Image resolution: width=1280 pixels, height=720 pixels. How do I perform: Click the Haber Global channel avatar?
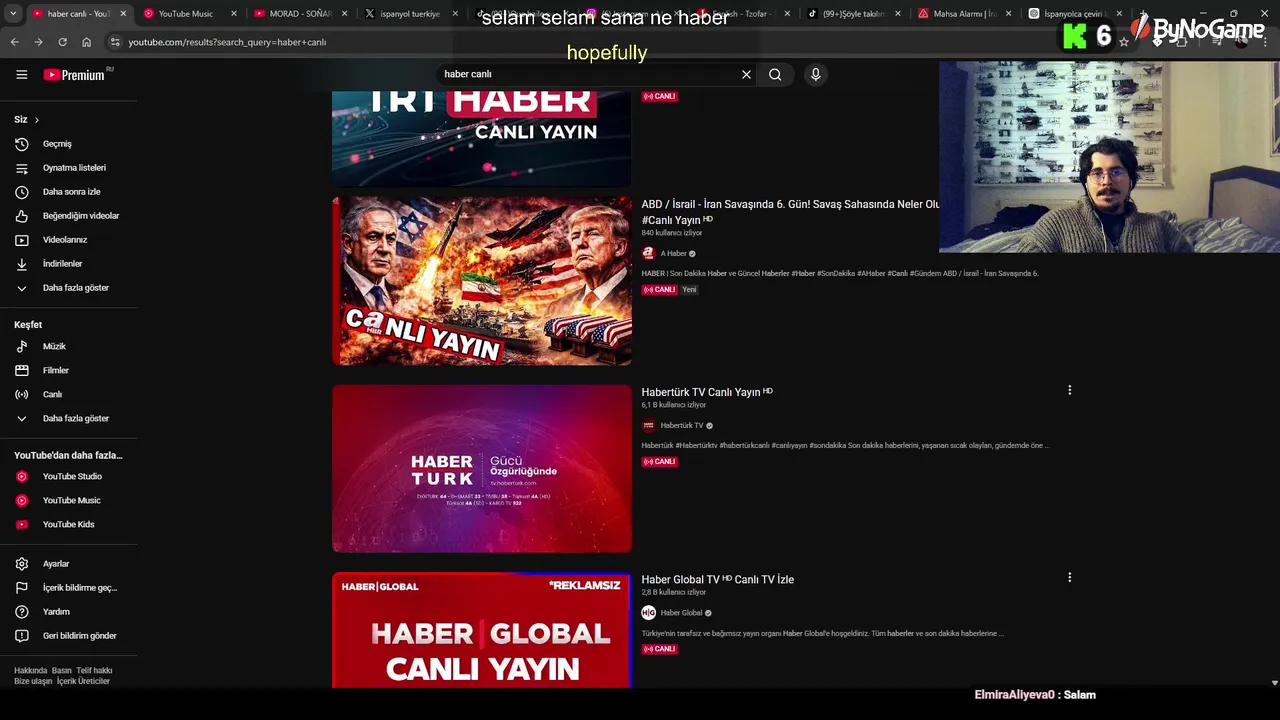pyautogui.click(x=648, y=613)
